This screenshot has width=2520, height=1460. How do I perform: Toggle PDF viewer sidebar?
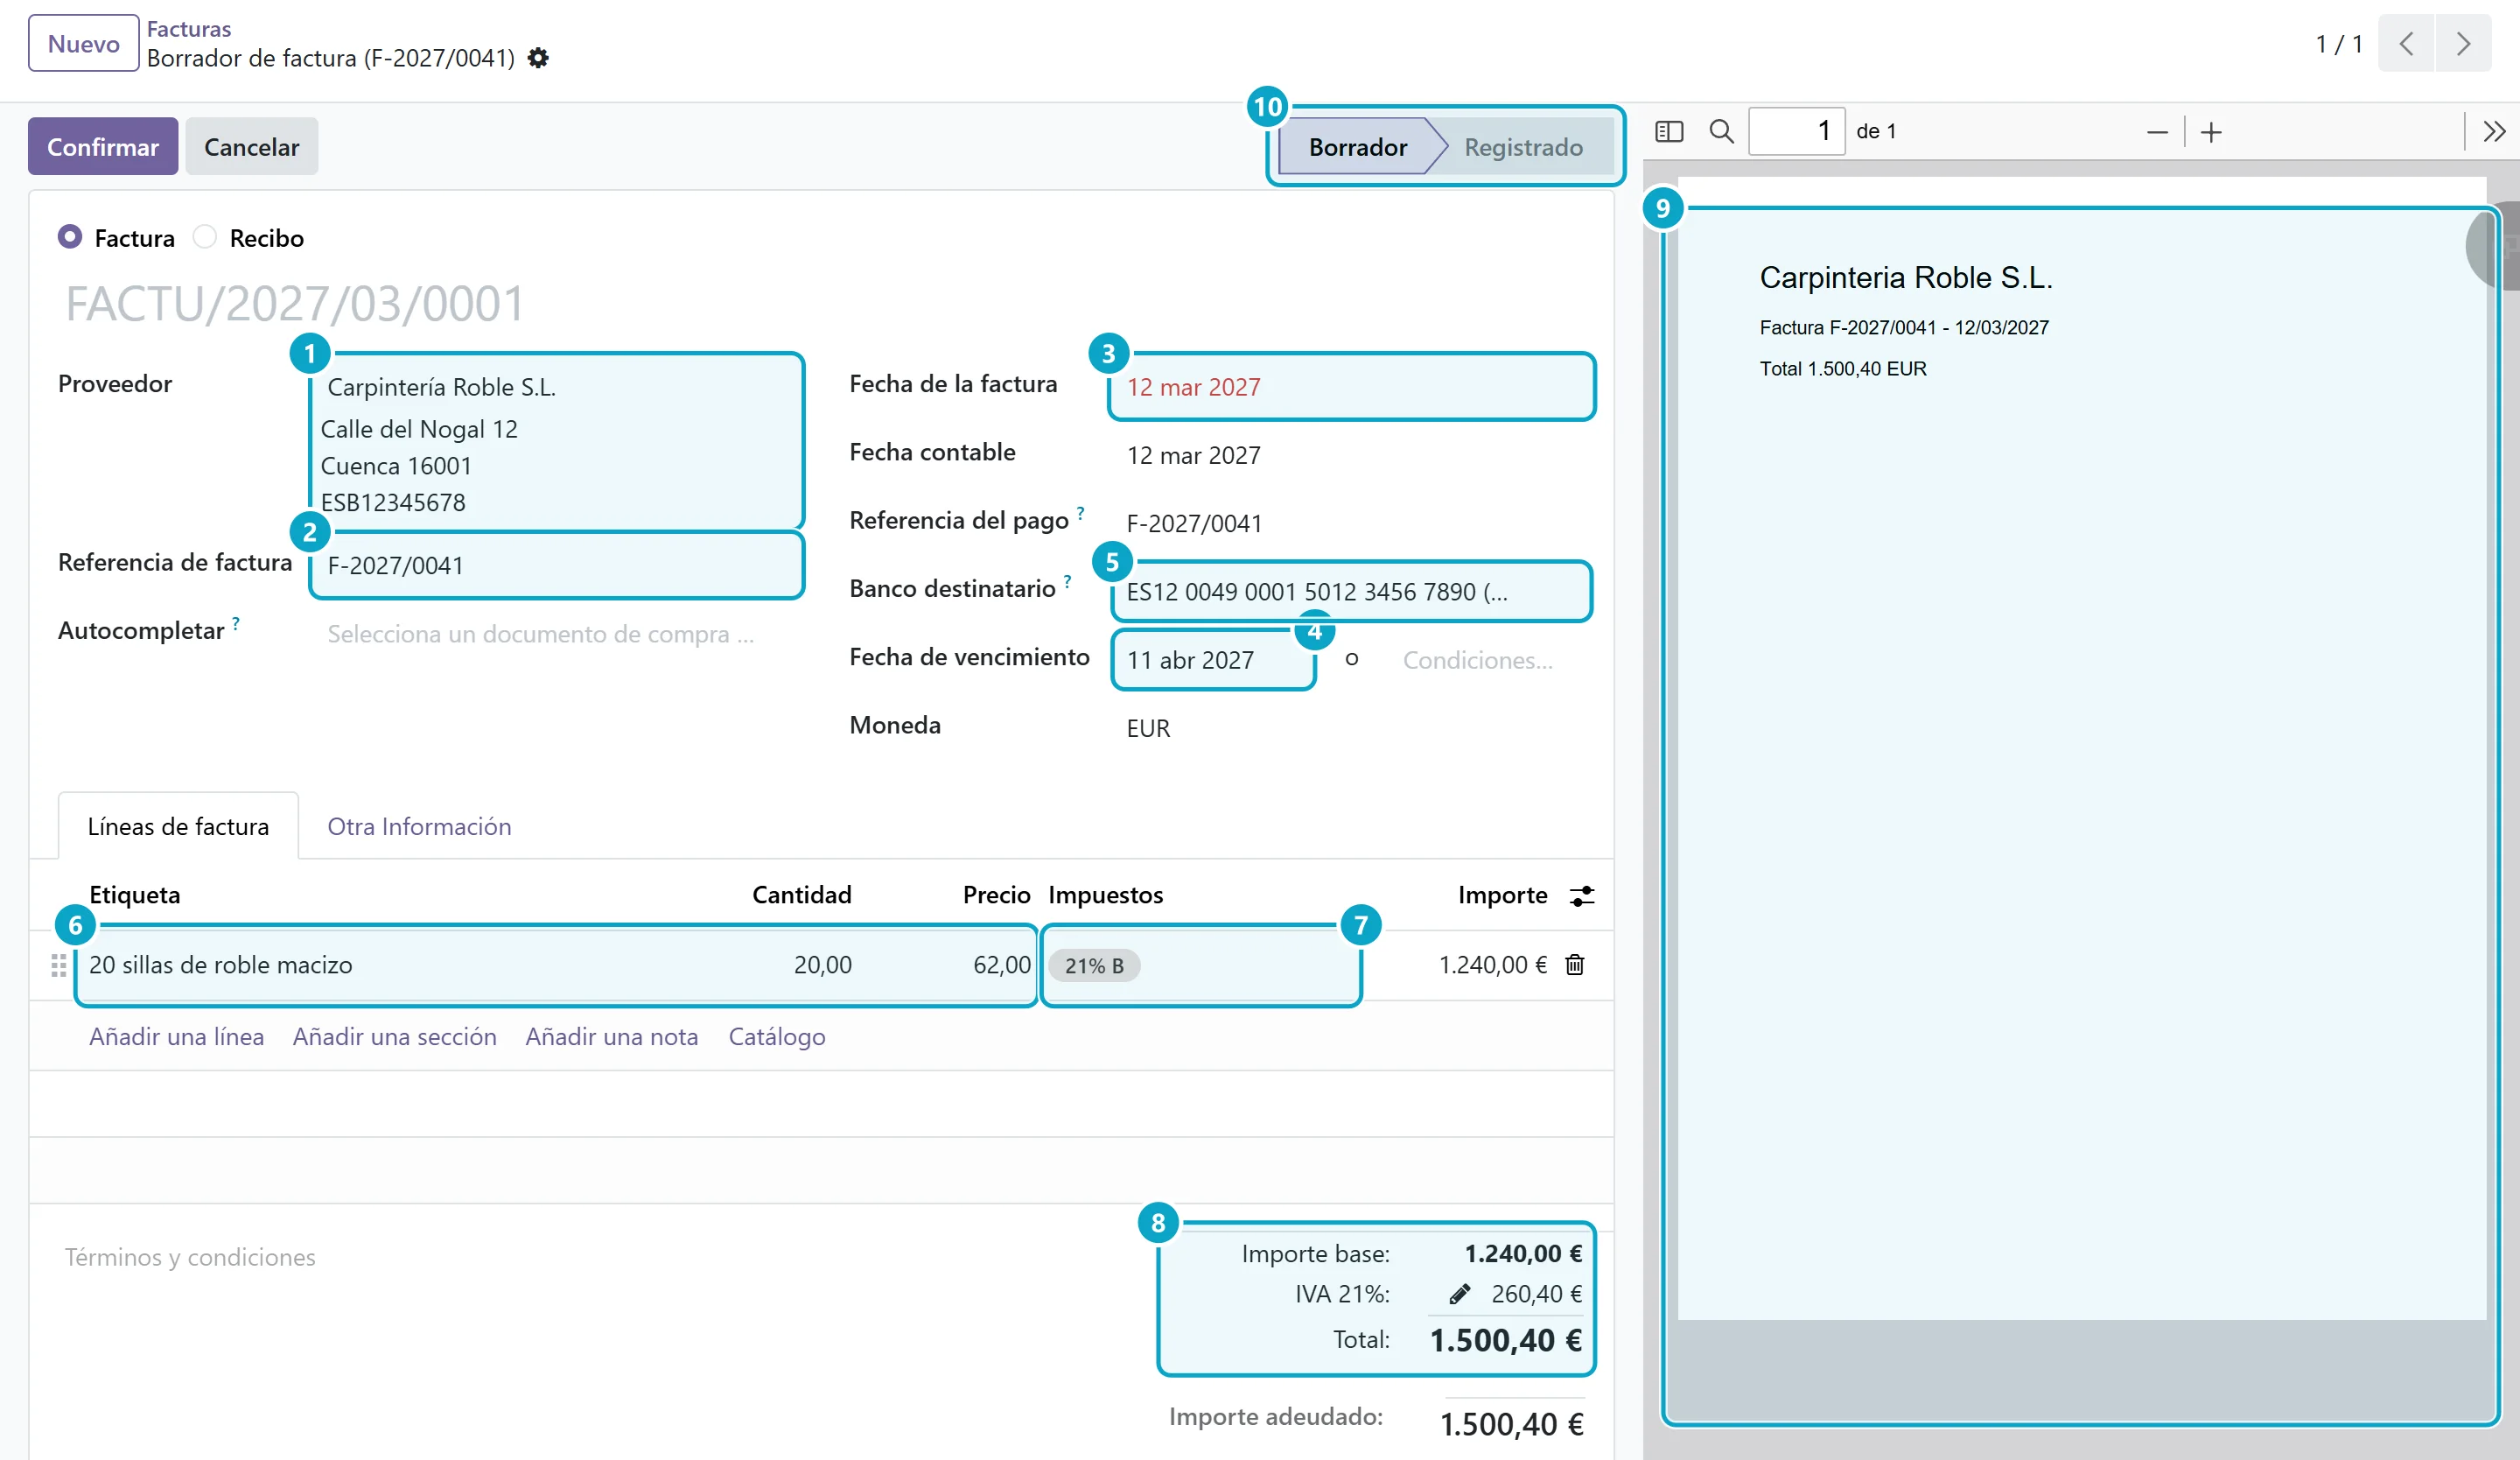click(x=1669, y=131)
